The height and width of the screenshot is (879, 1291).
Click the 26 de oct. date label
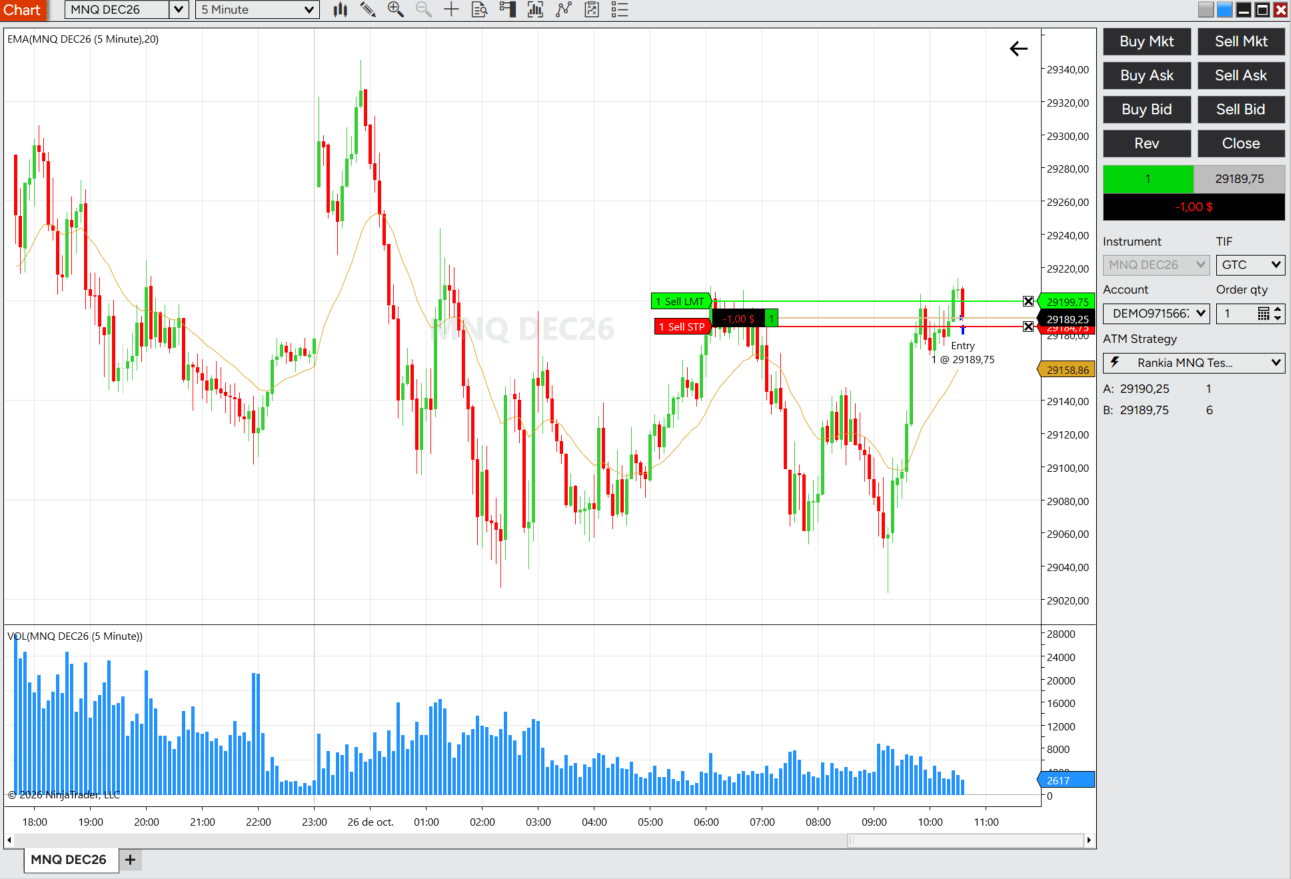coord(370,822)
